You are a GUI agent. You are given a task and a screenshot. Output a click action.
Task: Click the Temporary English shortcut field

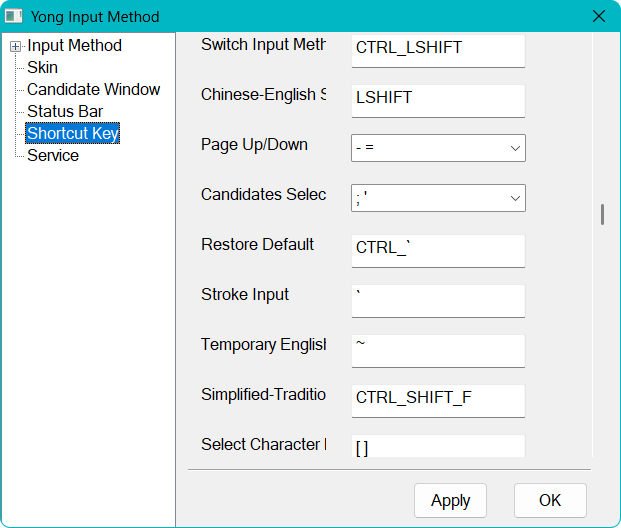438,351
